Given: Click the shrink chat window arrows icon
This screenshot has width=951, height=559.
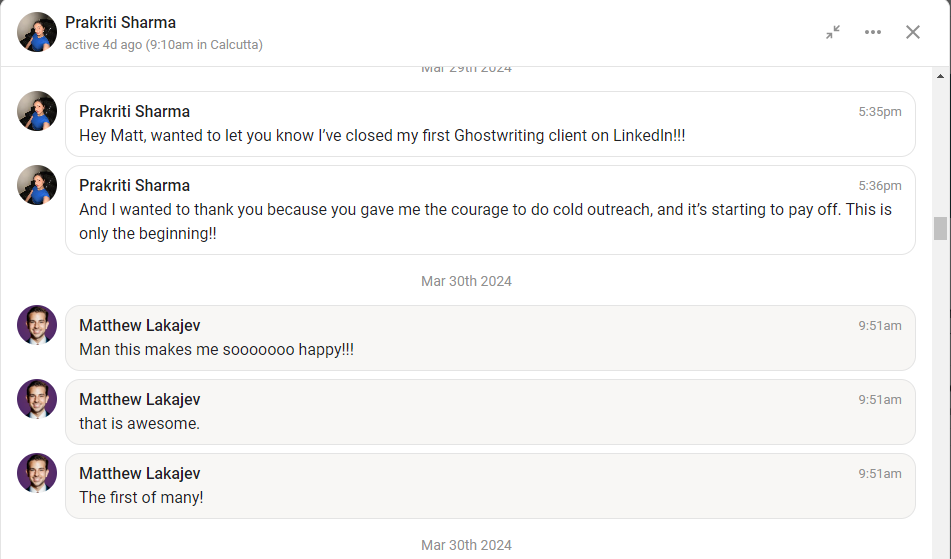Looking at the screenshot, I should coord(833,32).
